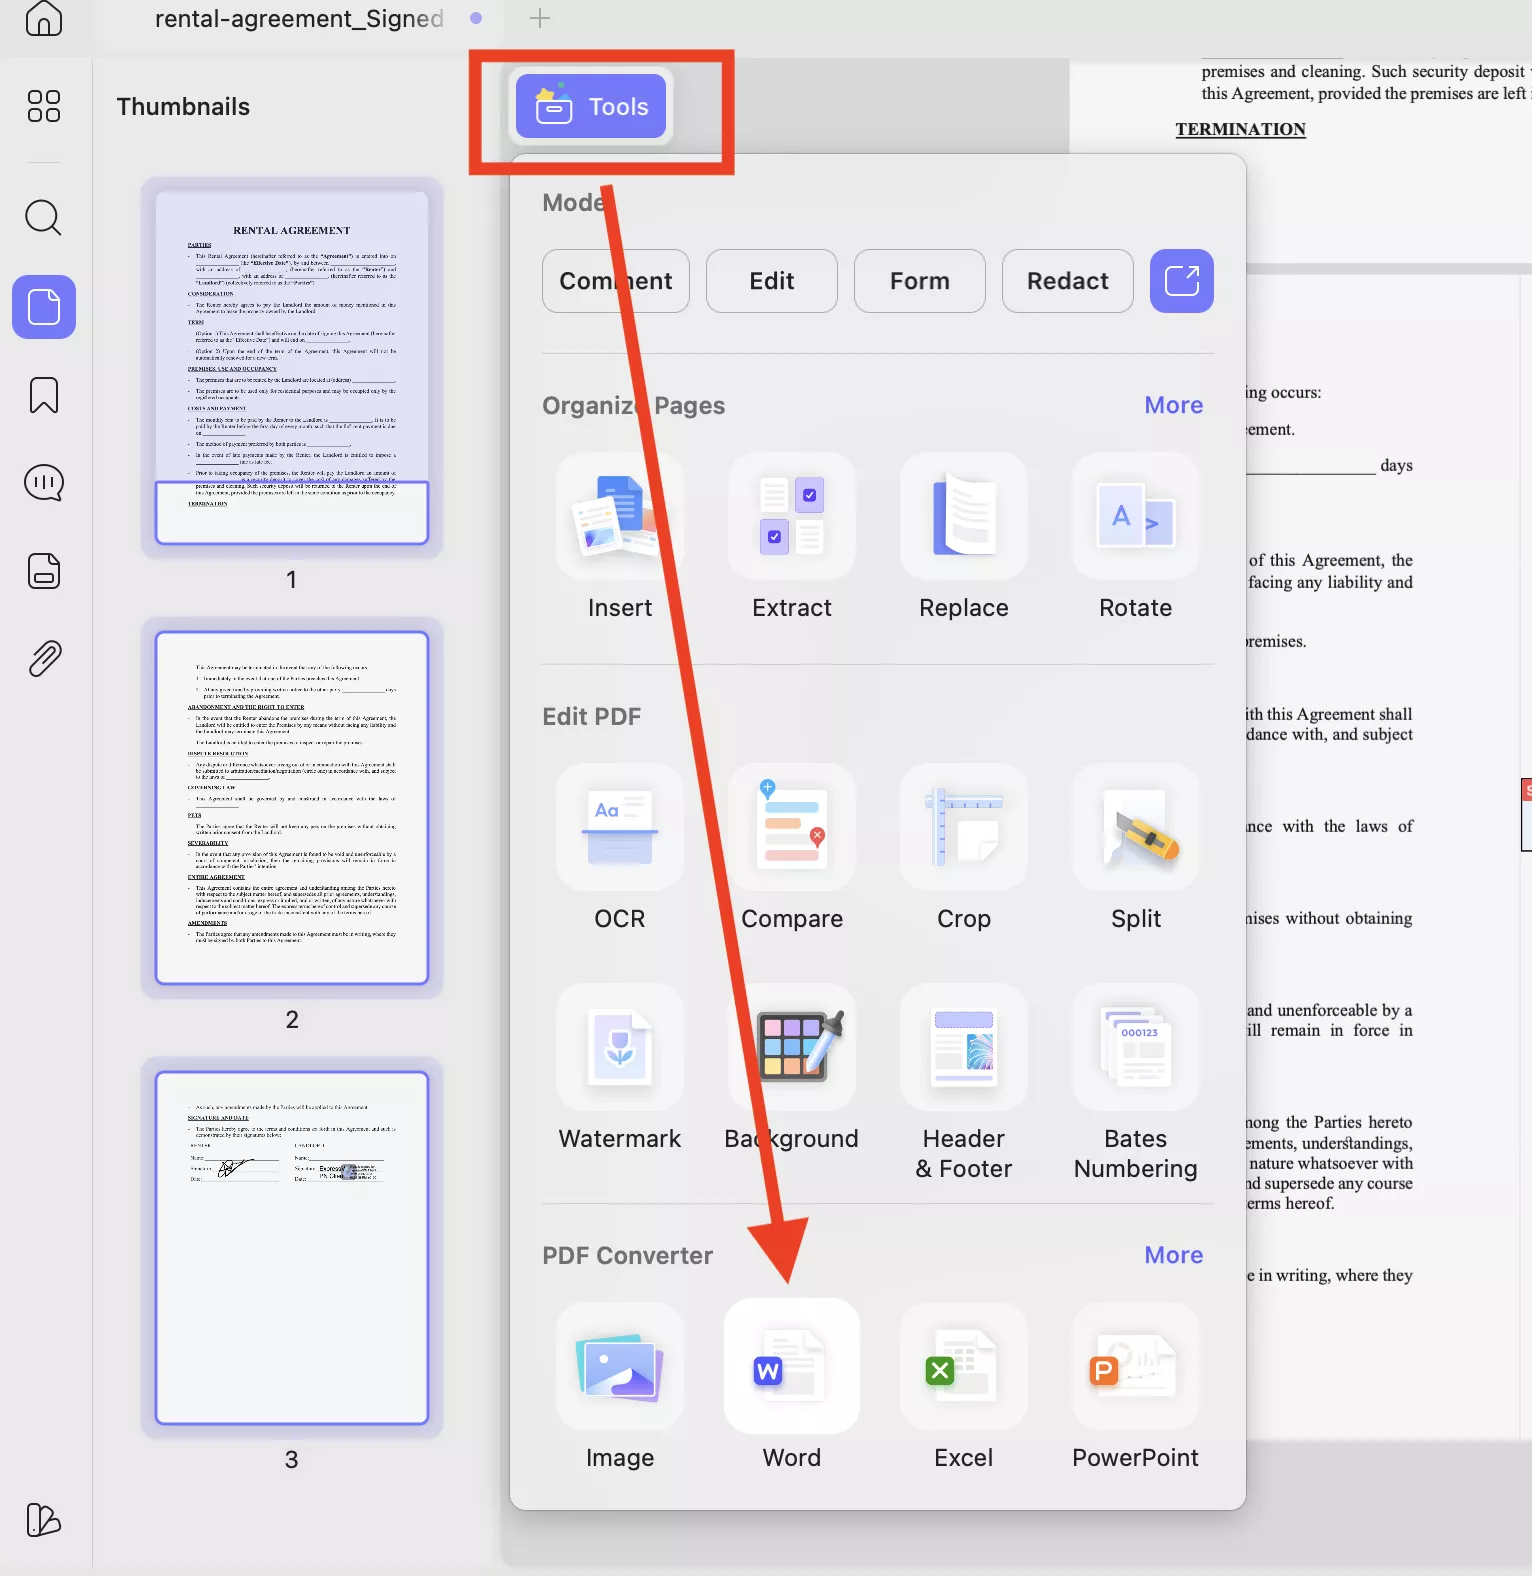Switch to Form mode
The image size is (1532, 1576).
click(x=920, y=281)
